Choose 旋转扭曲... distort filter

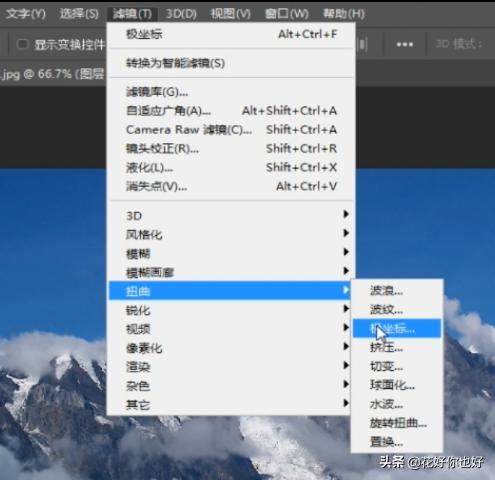[397, 423]
